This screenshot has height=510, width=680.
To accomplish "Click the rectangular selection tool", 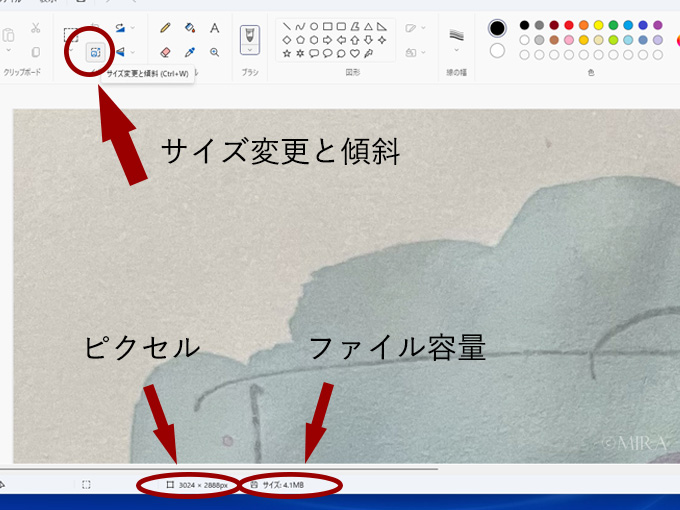I will [71, 38].
